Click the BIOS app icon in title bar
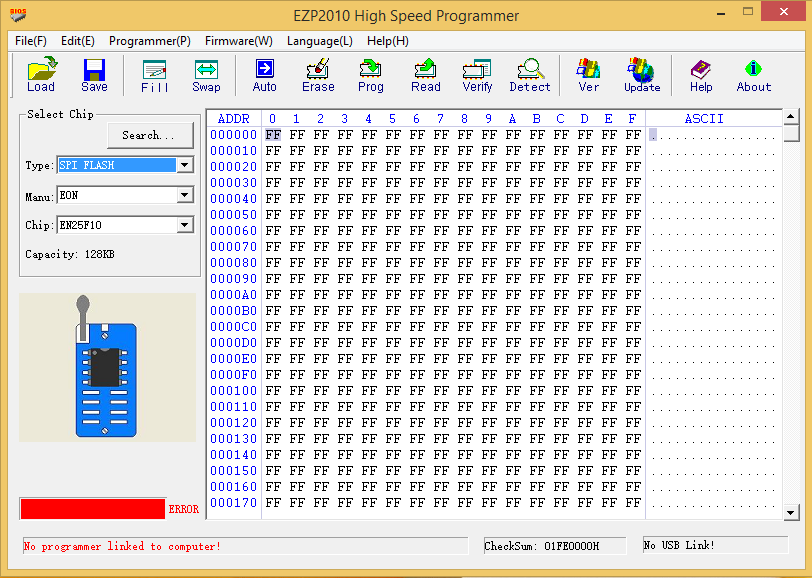 coord(18,14)
